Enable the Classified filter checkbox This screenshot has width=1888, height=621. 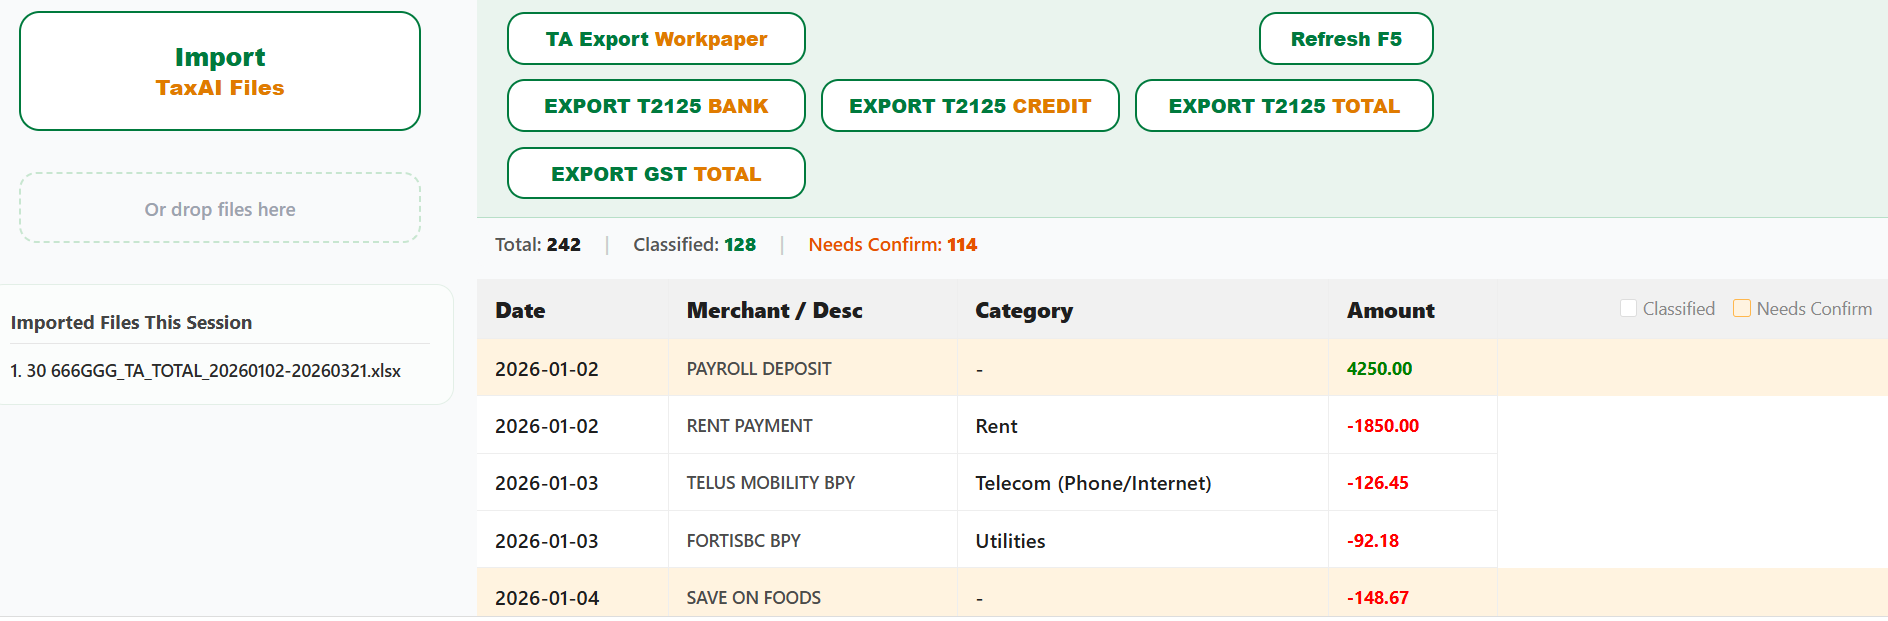(x=1629, y=309)
